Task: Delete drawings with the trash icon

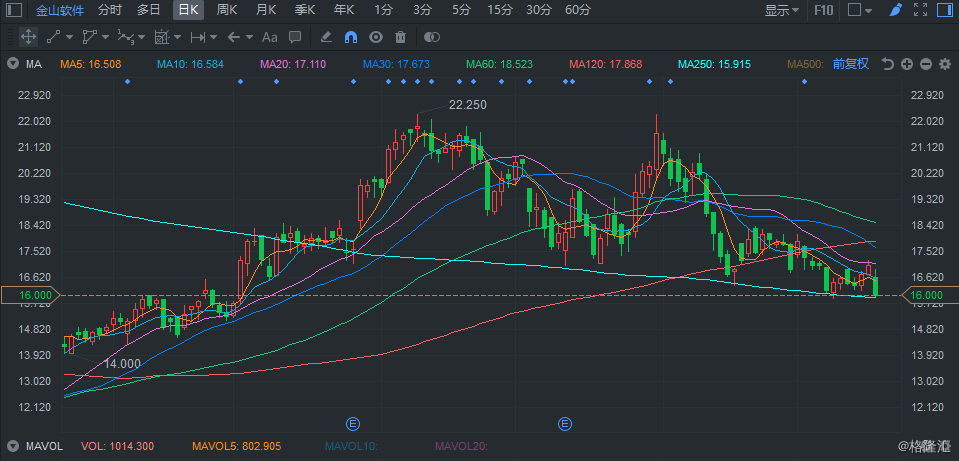Action: point(401,37)
